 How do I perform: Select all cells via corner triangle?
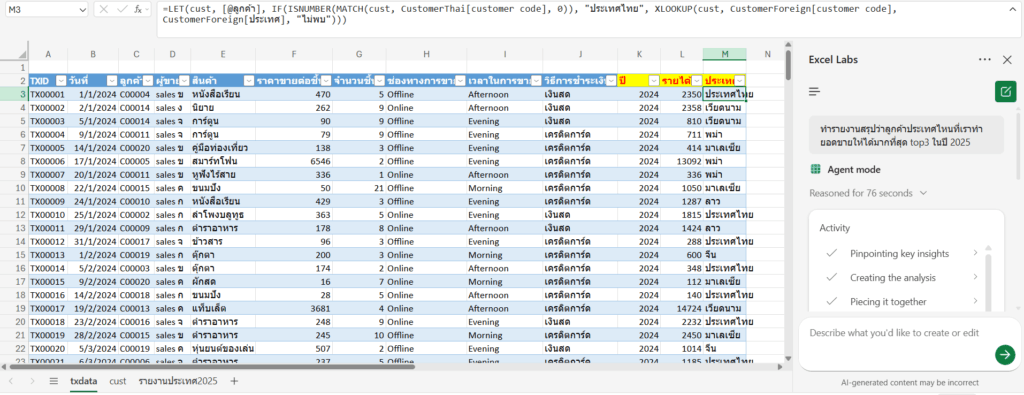(22, 54)
